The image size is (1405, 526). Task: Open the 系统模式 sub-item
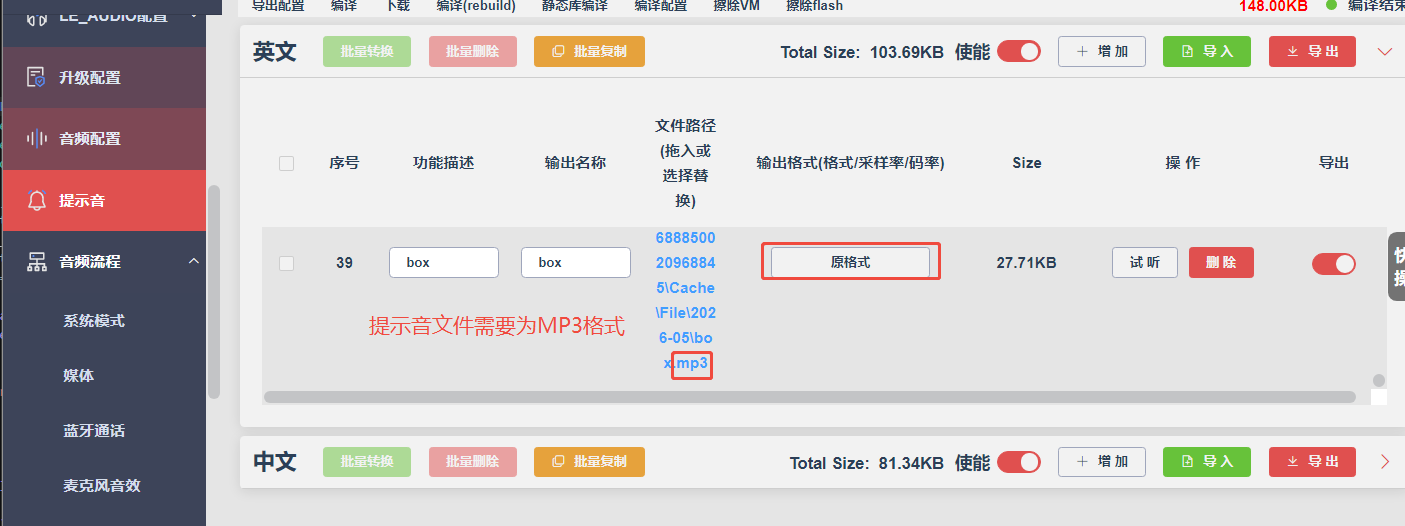tap(94, 321)
